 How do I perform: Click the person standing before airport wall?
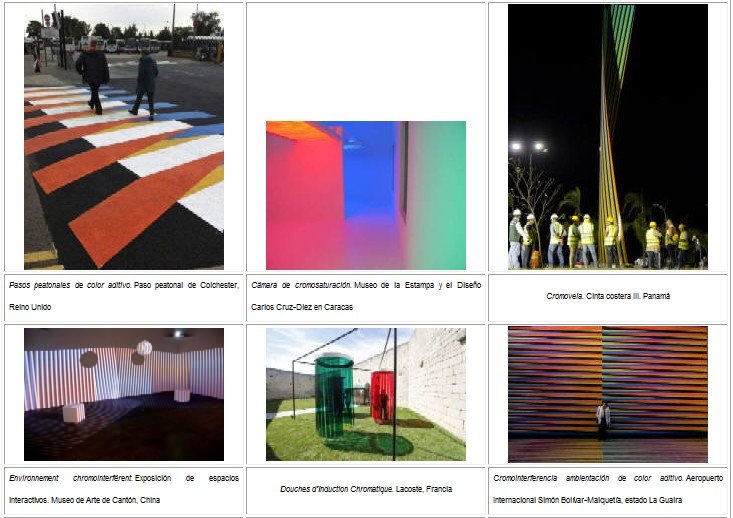click(603, 419)
